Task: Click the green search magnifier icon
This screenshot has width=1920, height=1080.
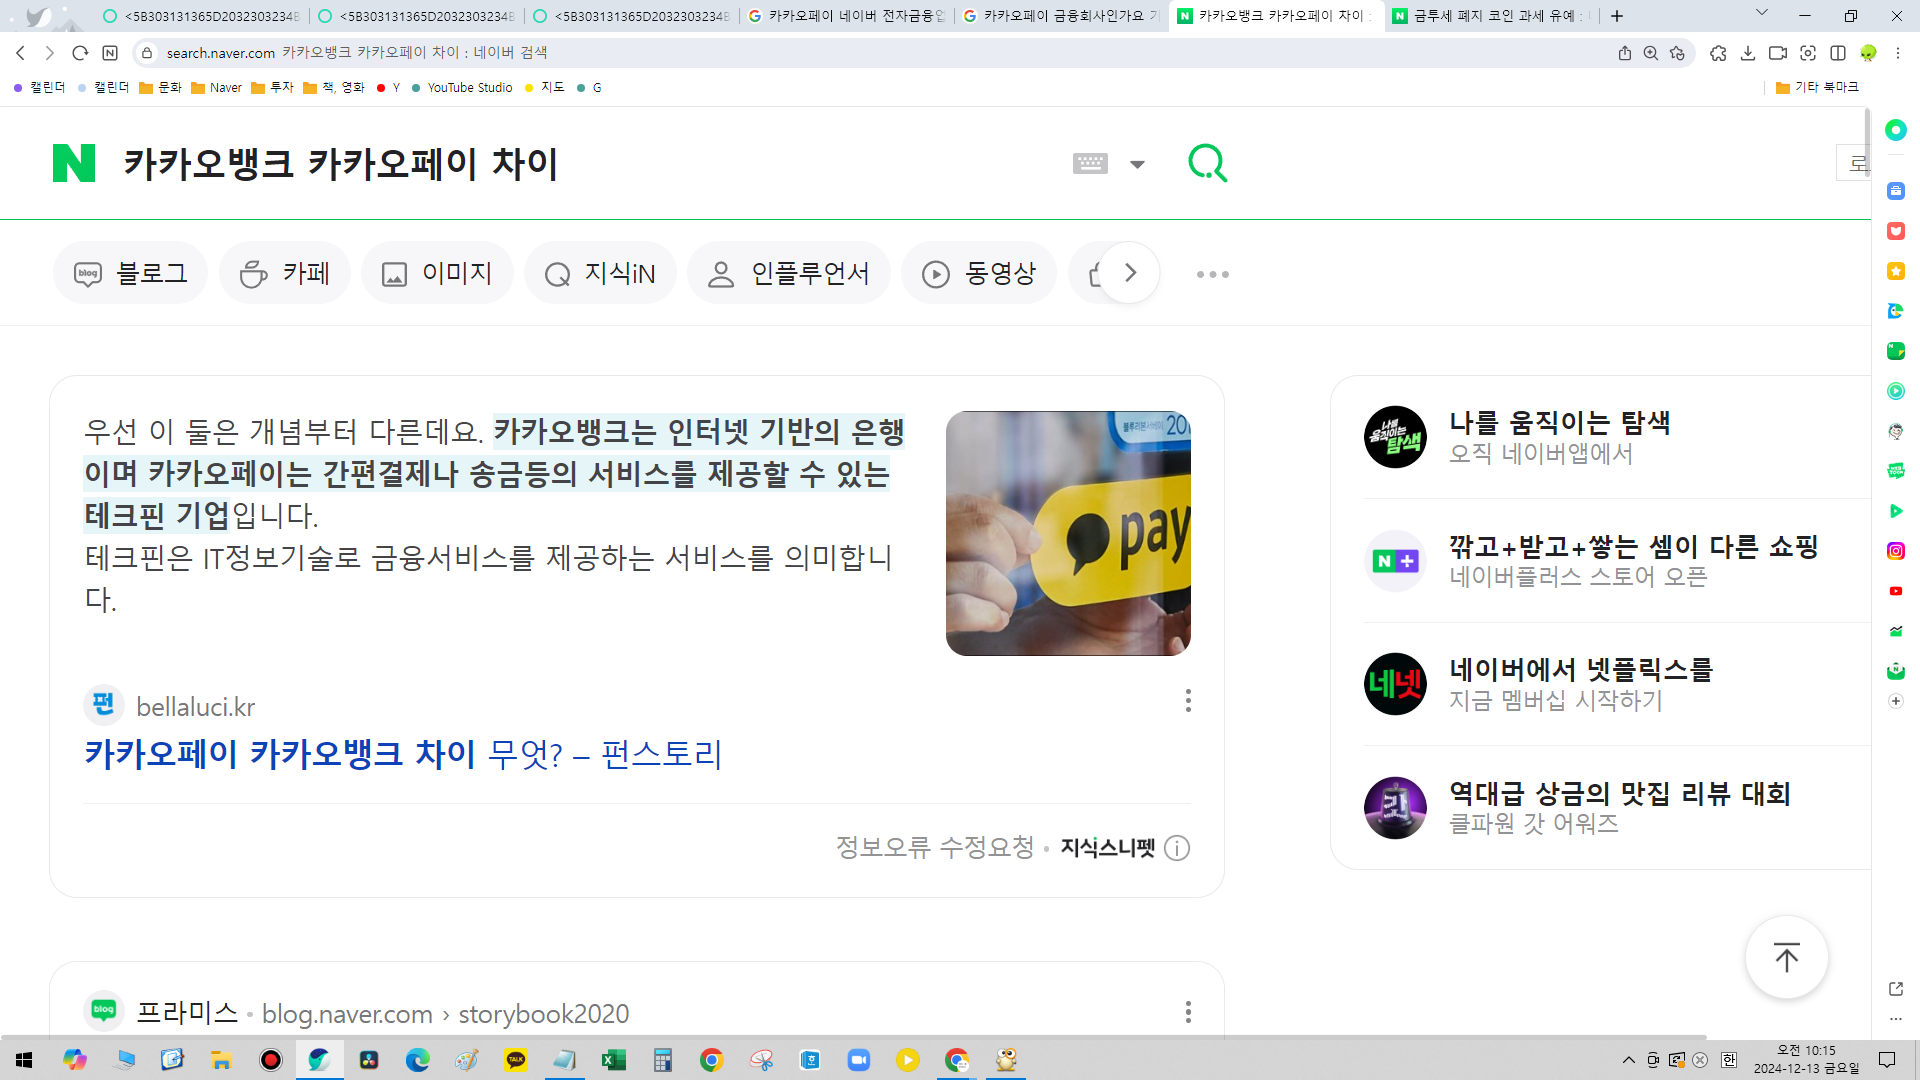Action: coord(1207,162)
